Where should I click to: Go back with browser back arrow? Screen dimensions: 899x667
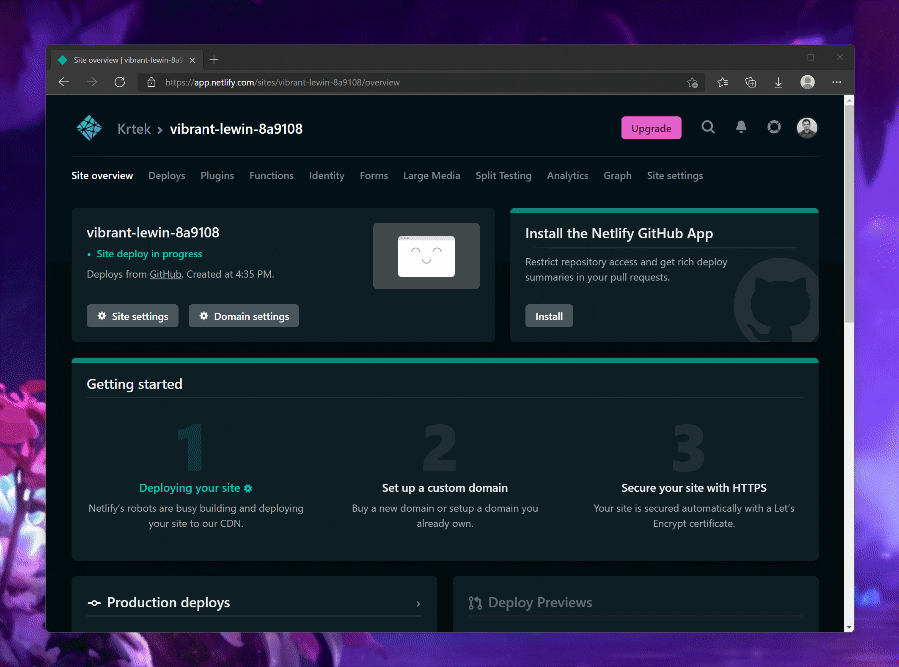64,82
